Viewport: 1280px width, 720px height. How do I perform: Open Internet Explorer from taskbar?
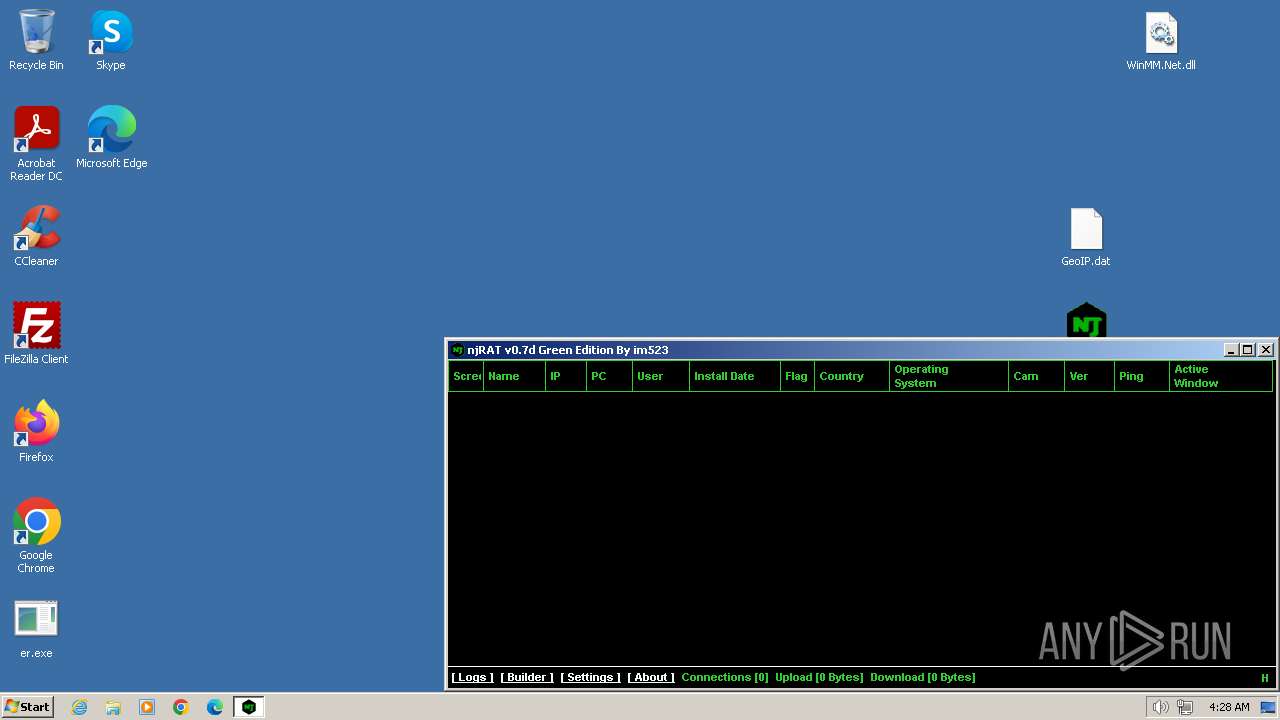pyautogui.click(x=79, y=707)
